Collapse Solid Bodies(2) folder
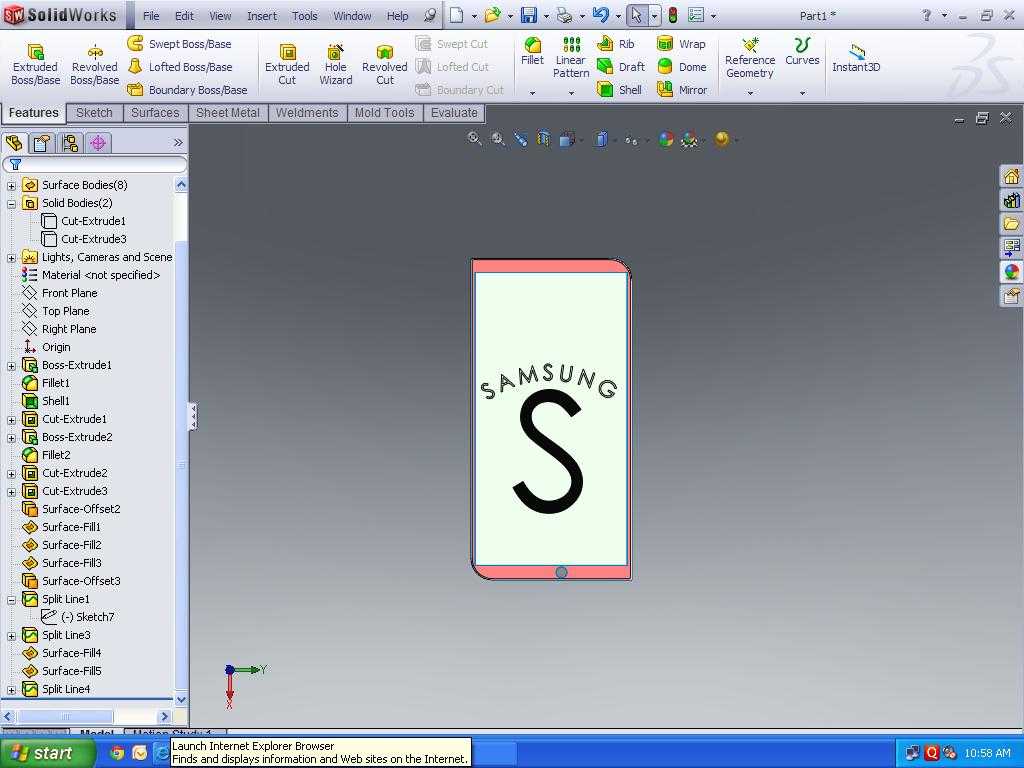Viewport: 1024px width, 768px height. 11,204
